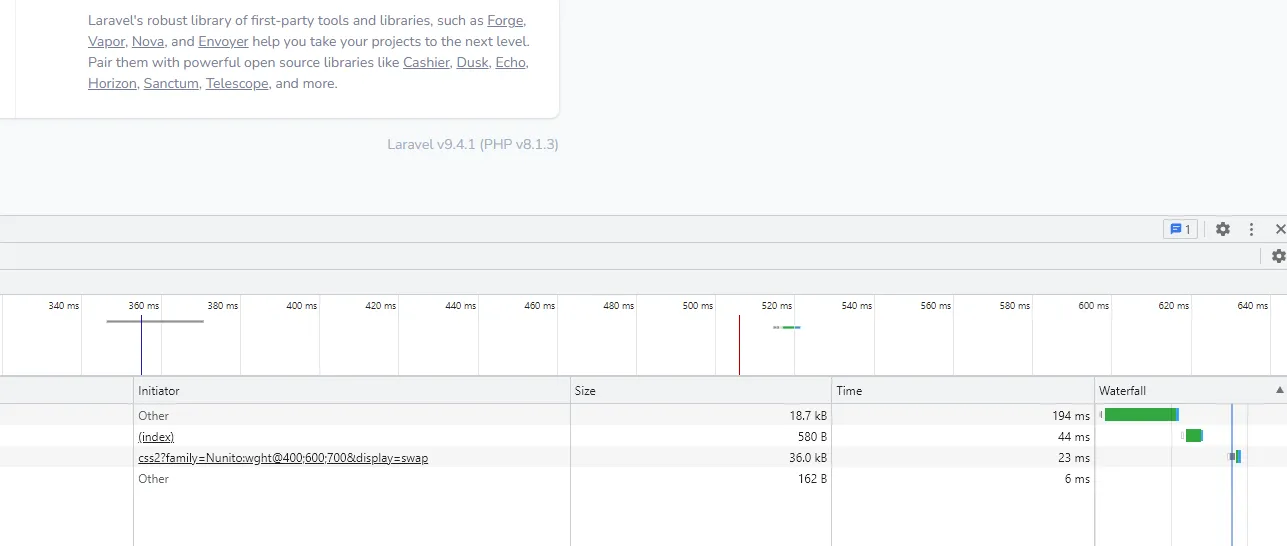Open the Sanctum link
The image size is (1287, 546).
pyautogui.click(x=171, y=83)
